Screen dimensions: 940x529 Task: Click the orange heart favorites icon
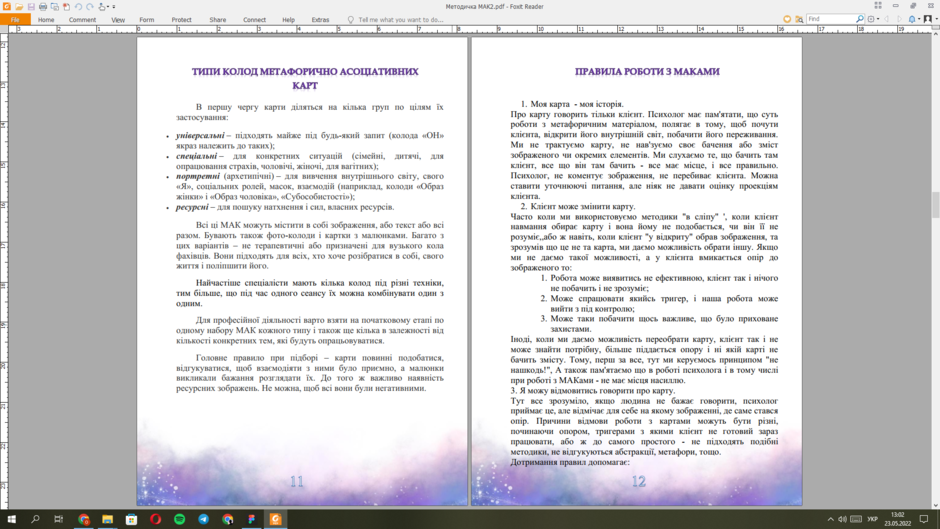click(x=787, y=19)
